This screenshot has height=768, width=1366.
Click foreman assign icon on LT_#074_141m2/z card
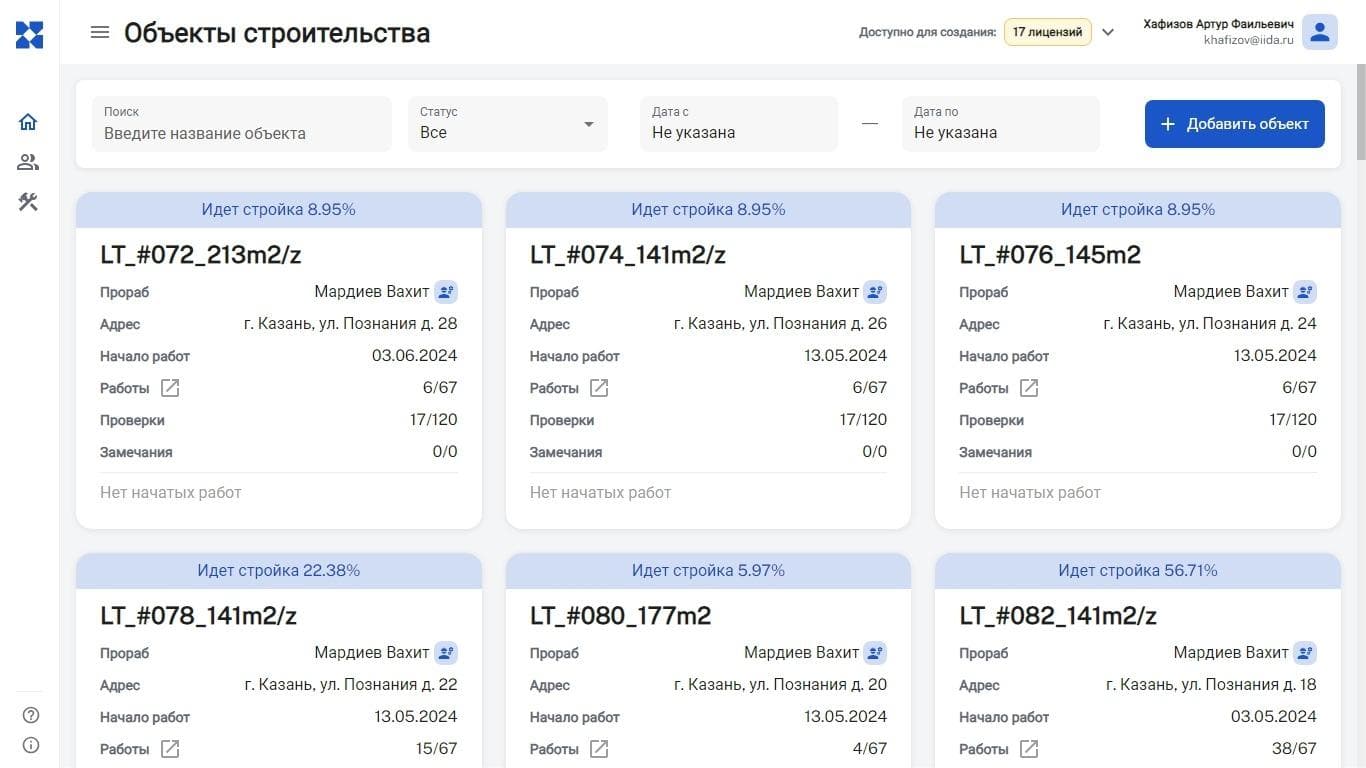click(875, 292)
